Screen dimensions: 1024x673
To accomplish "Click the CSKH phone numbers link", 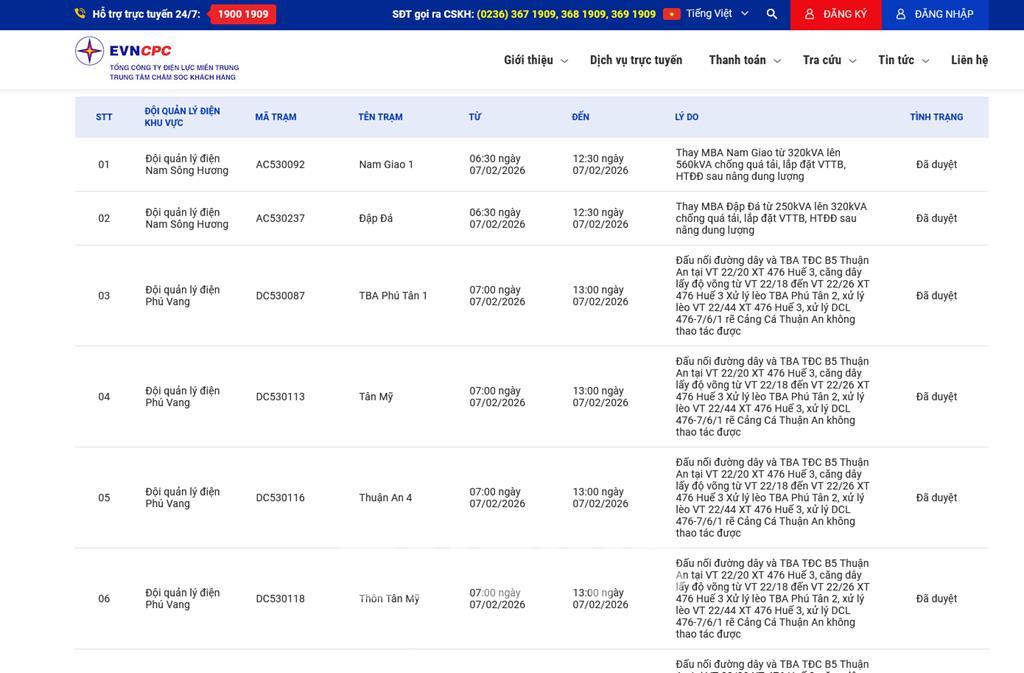I will (566, 14).
